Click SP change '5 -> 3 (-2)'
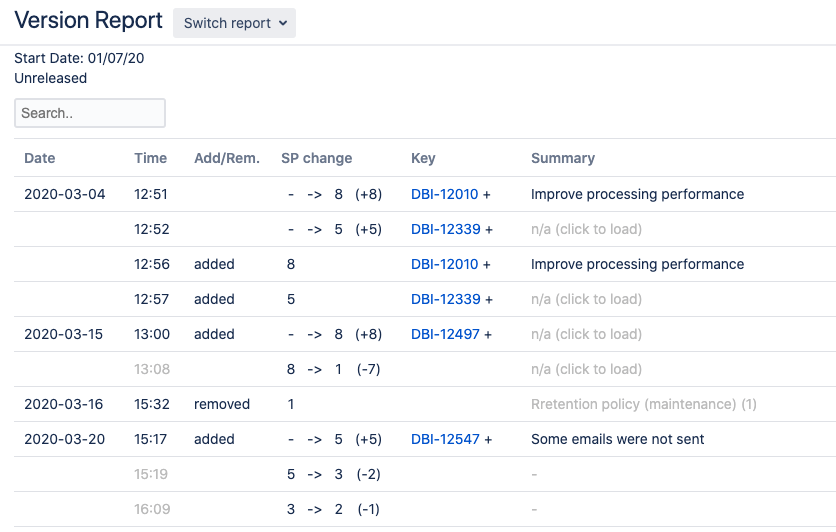 [333, 474]
